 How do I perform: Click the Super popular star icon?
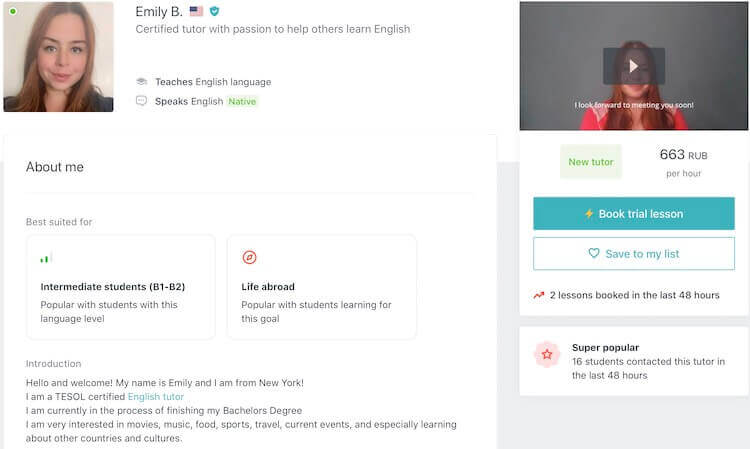click(x=547, y=355)
